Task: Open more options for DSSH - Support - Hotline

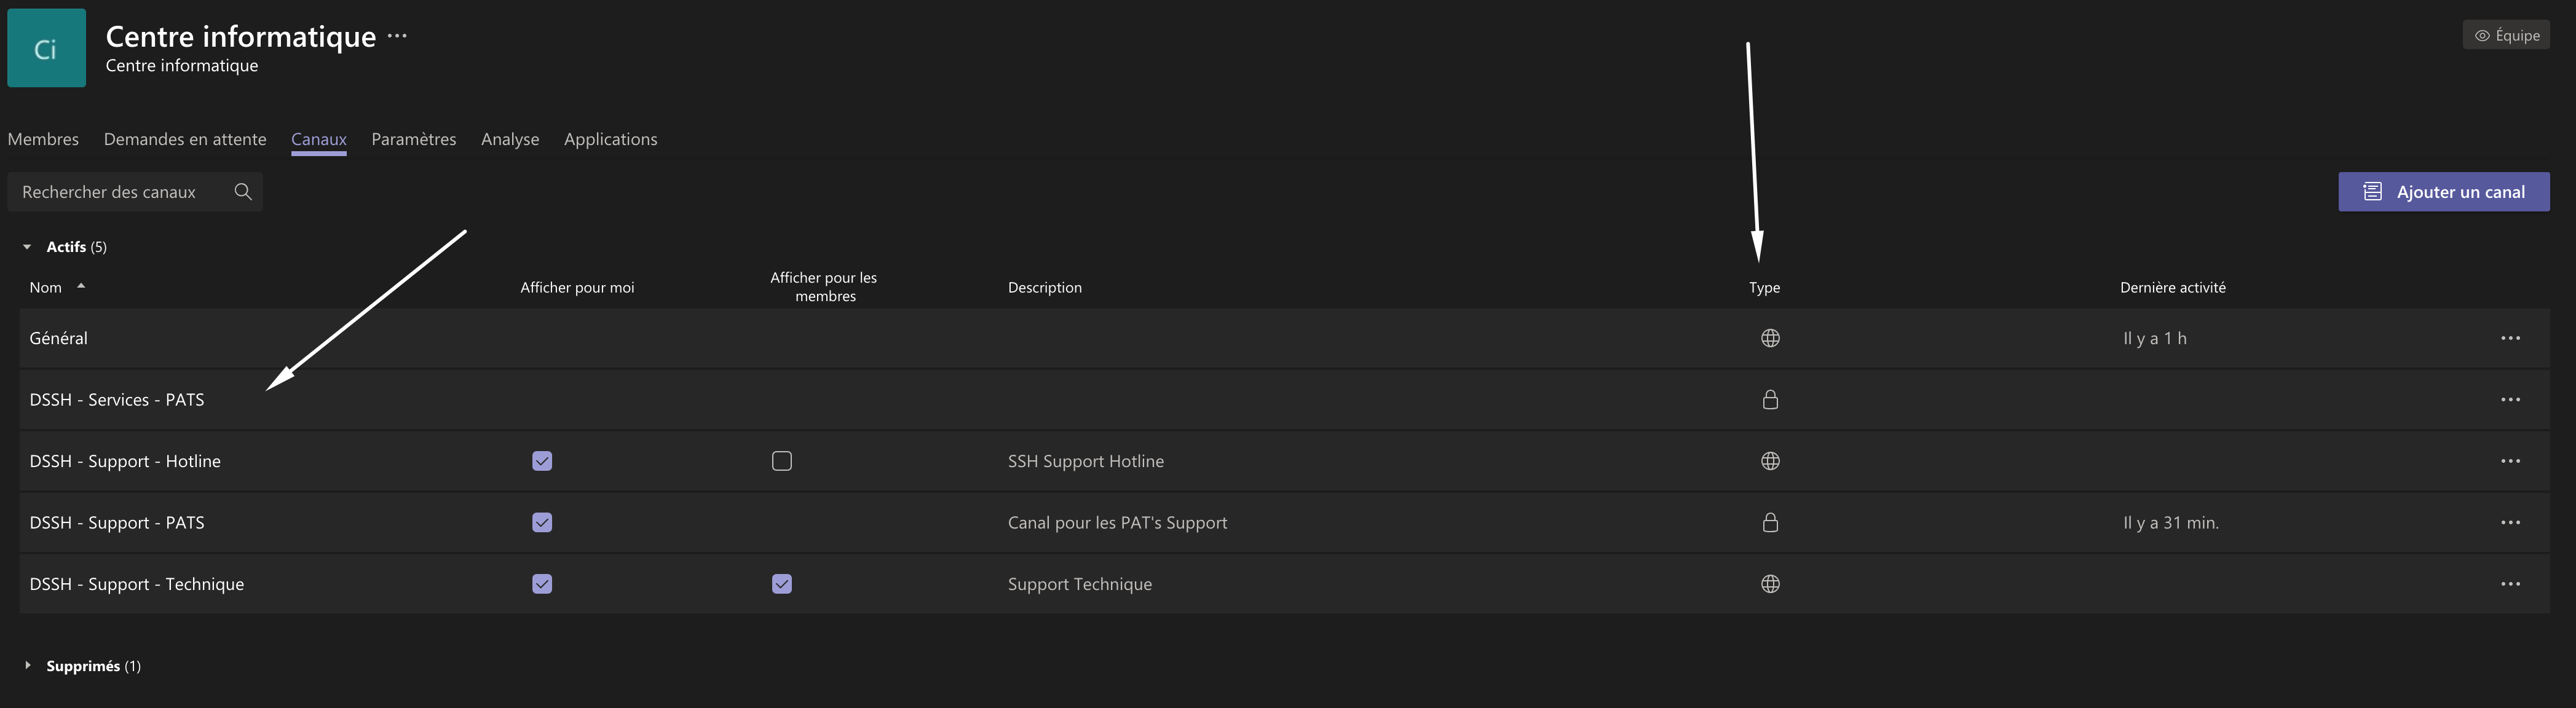Action: [x=2509, y=461]
